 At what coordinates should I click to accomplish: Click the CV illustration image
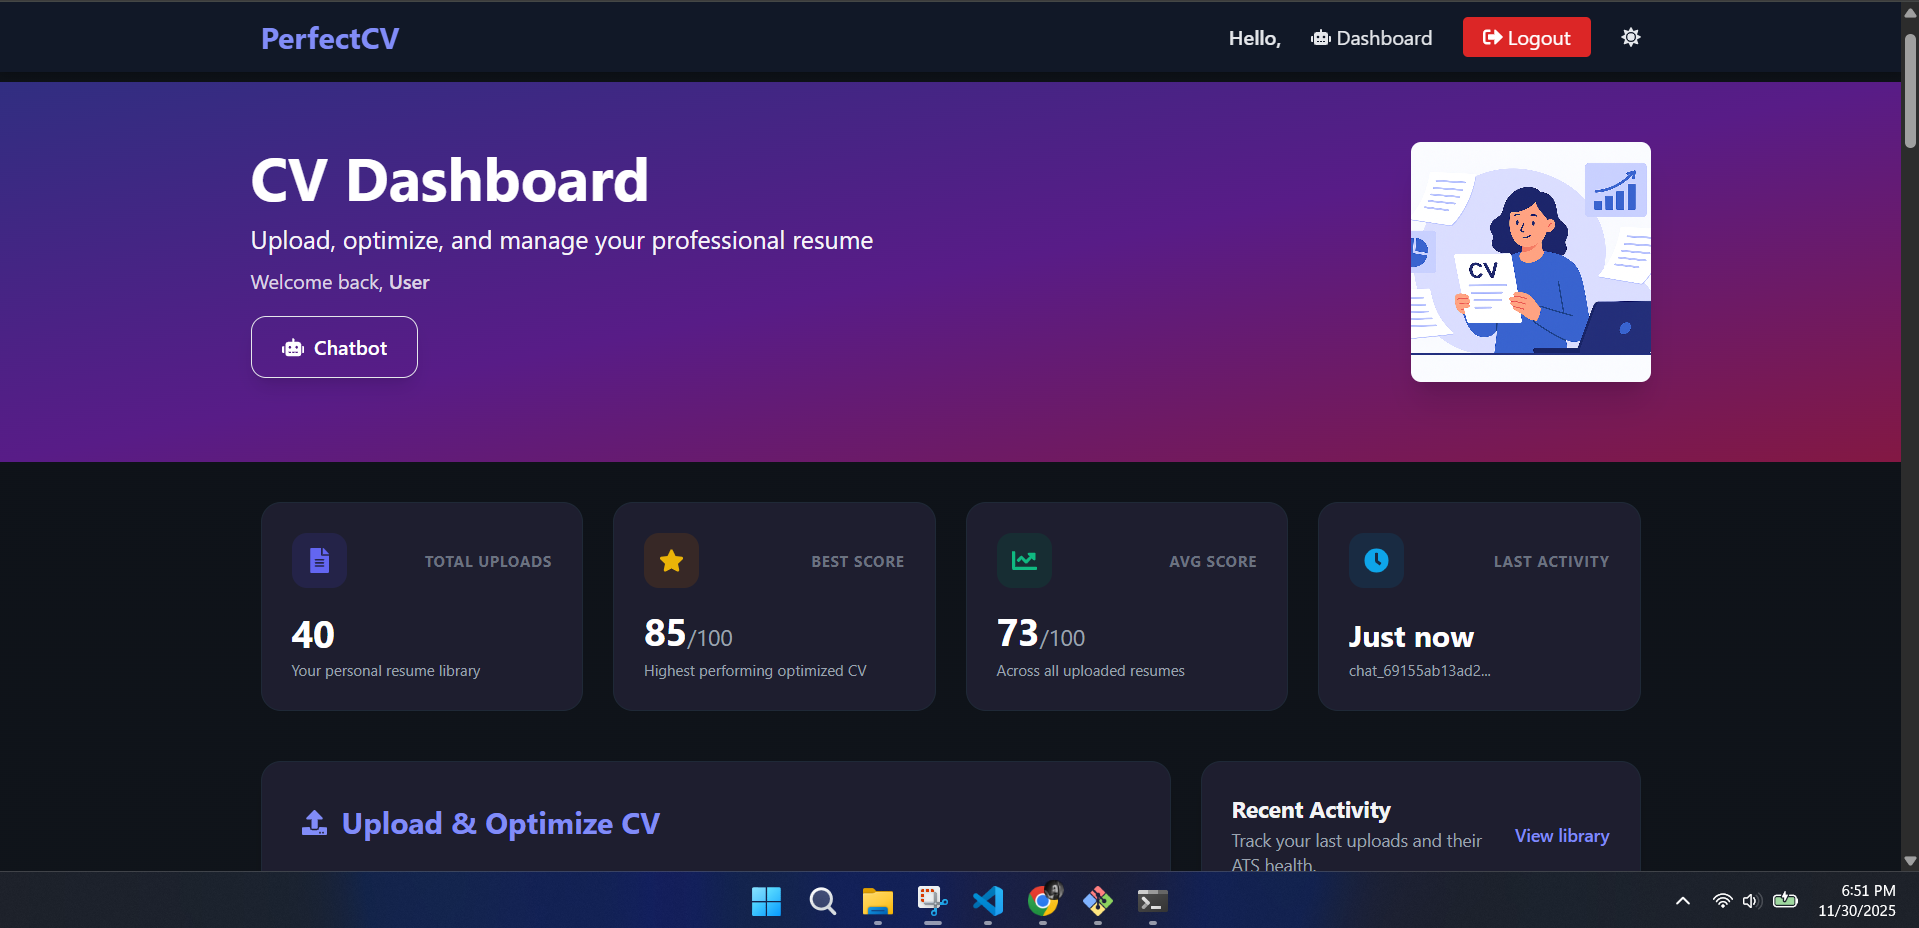[x=1530, y=262]
